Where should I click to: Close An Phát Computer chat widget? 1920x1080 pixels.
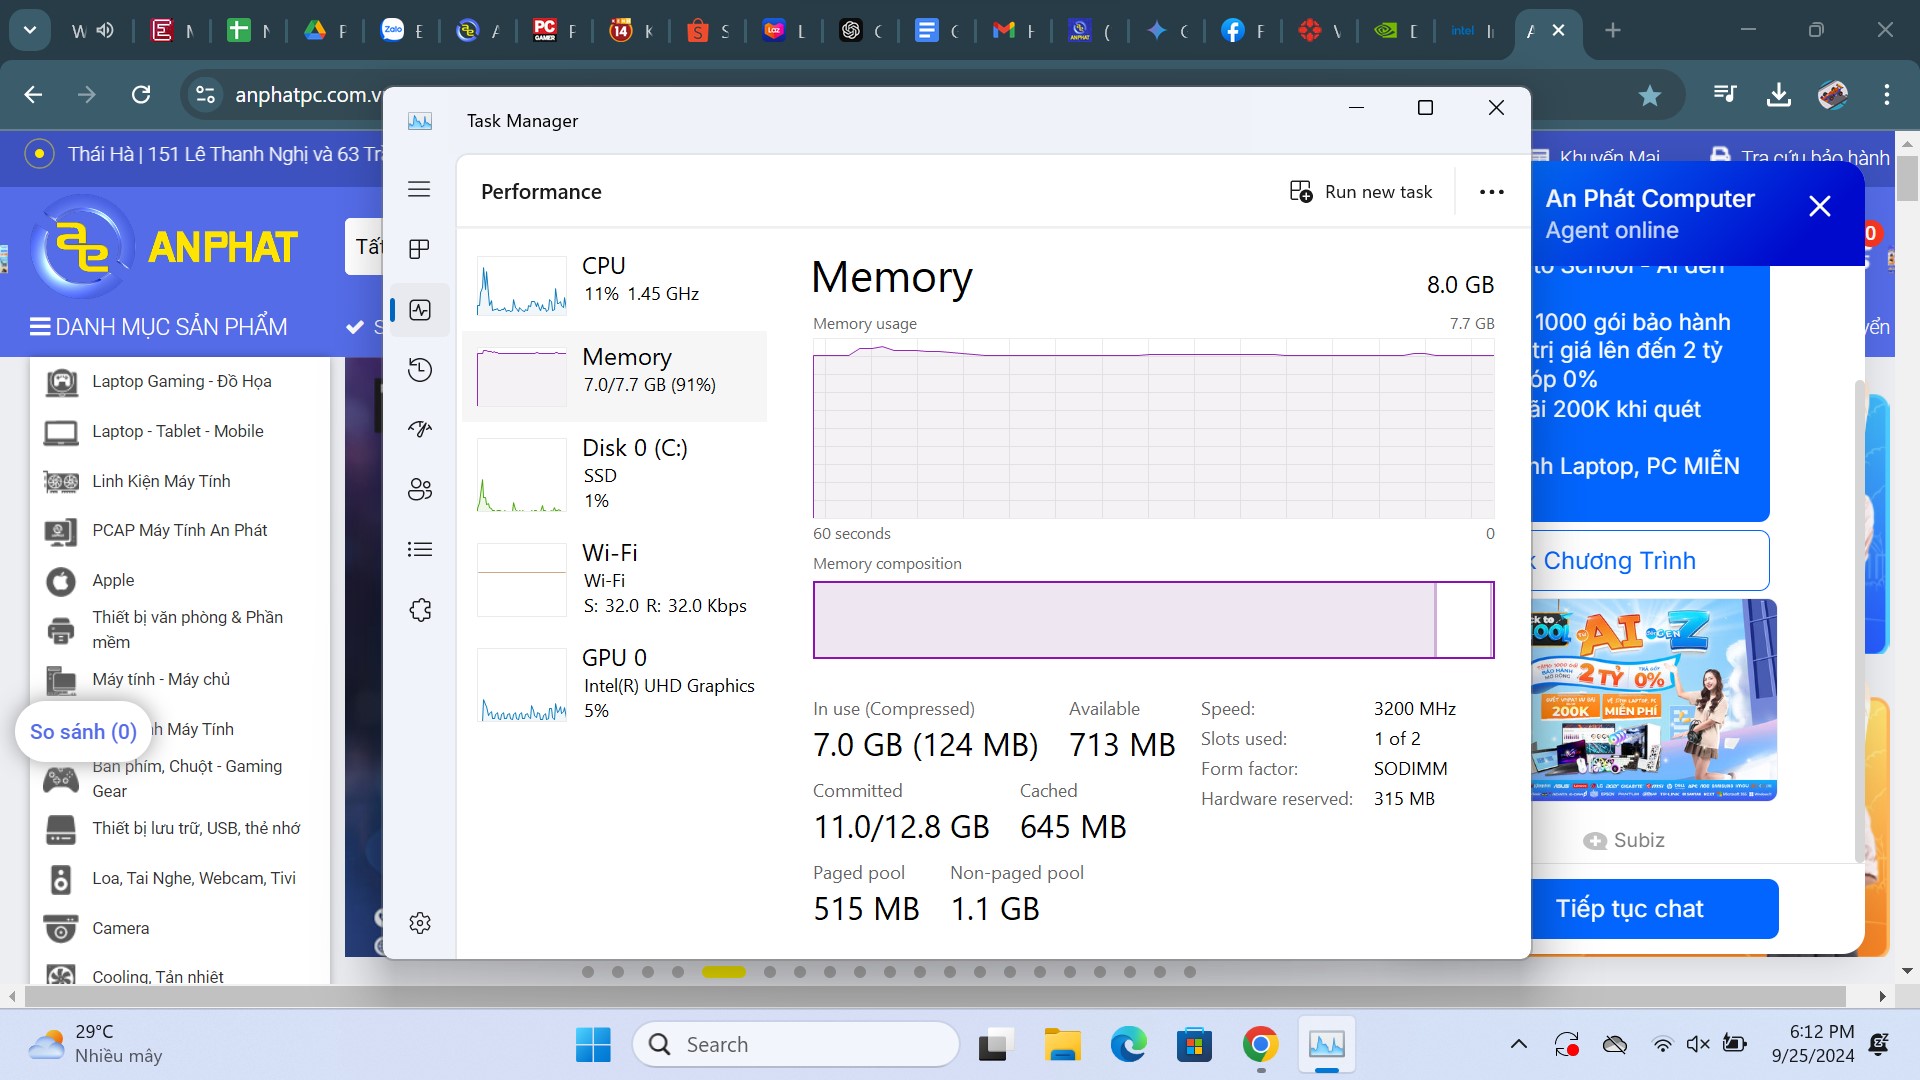1819,206
